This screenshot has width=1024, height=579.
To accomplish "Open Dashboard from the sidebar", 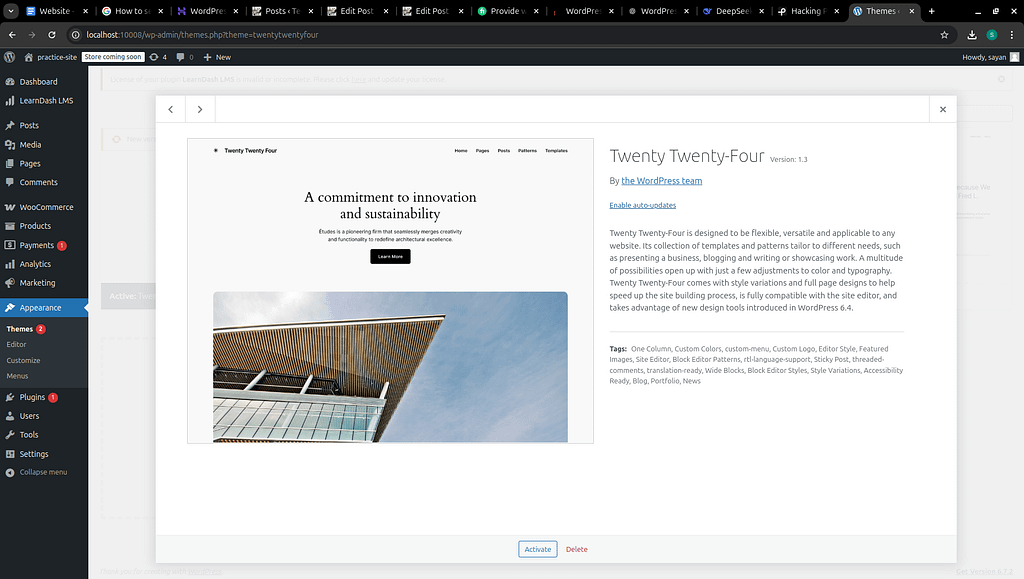I will 38,81.
